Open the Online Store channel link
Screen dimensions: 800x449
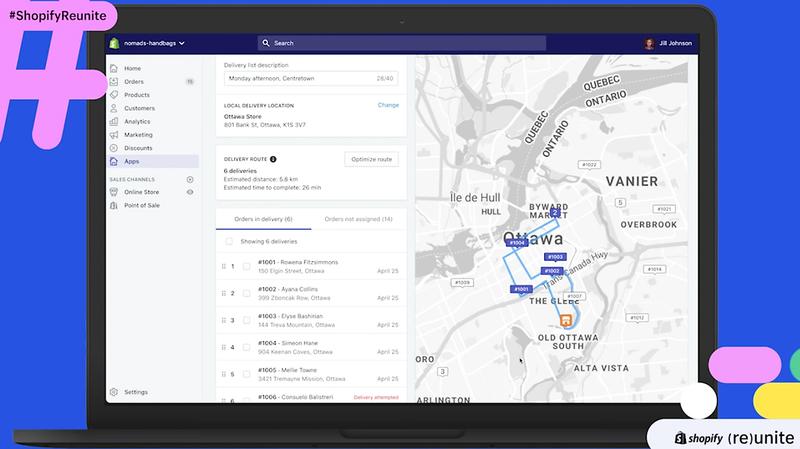tap(141, 192)
